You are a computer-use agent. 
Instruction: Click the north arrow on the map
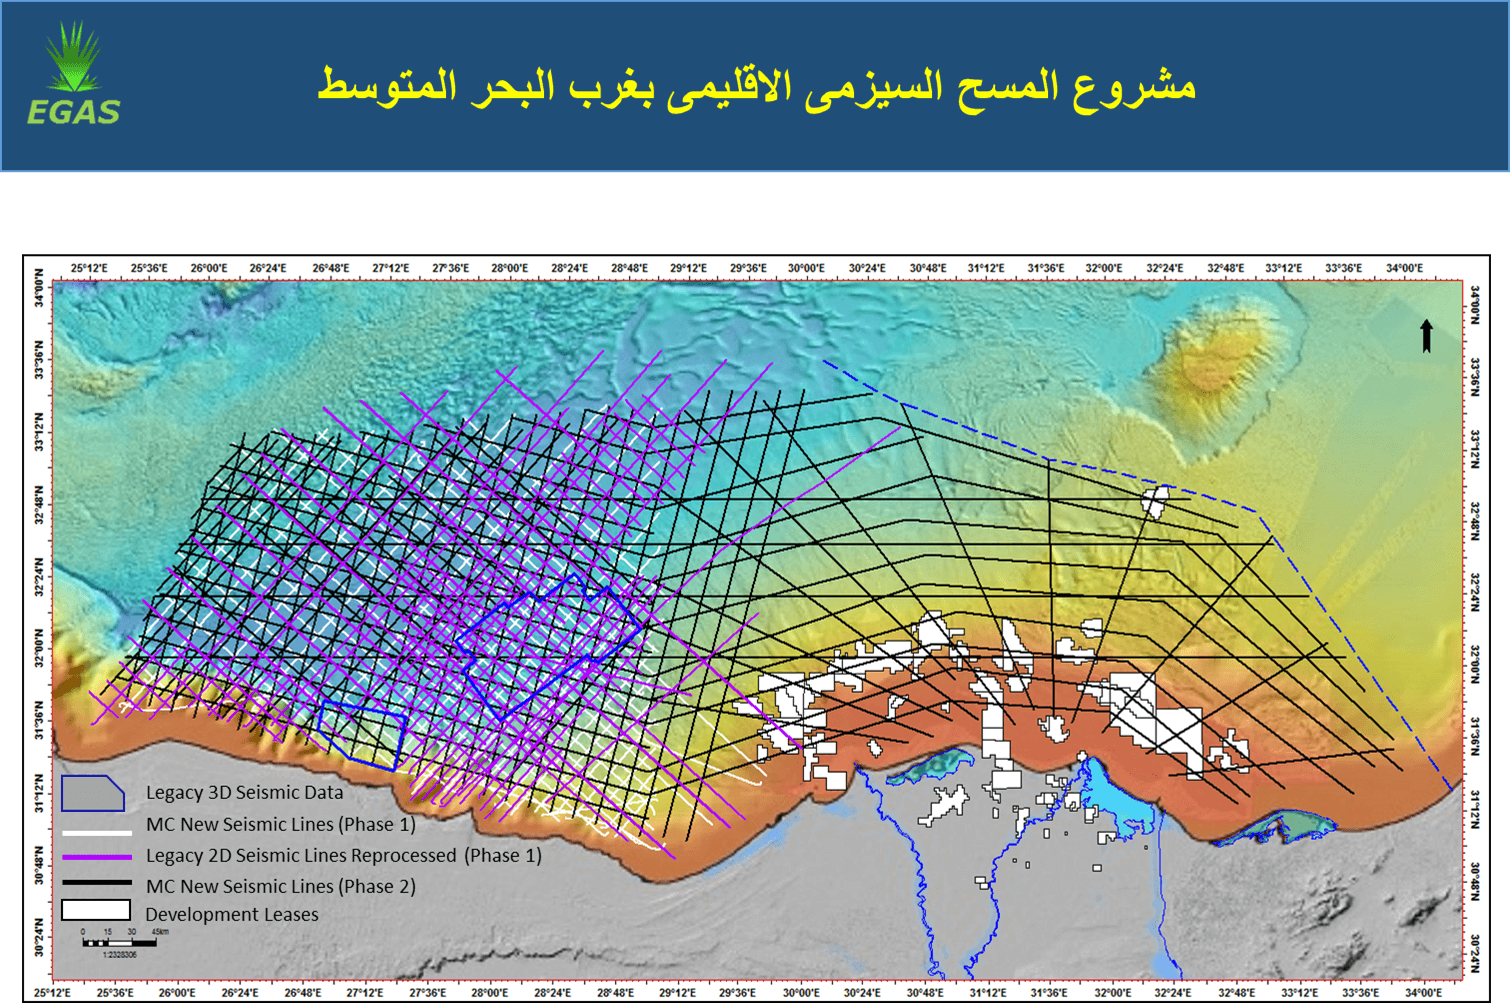1427,336
